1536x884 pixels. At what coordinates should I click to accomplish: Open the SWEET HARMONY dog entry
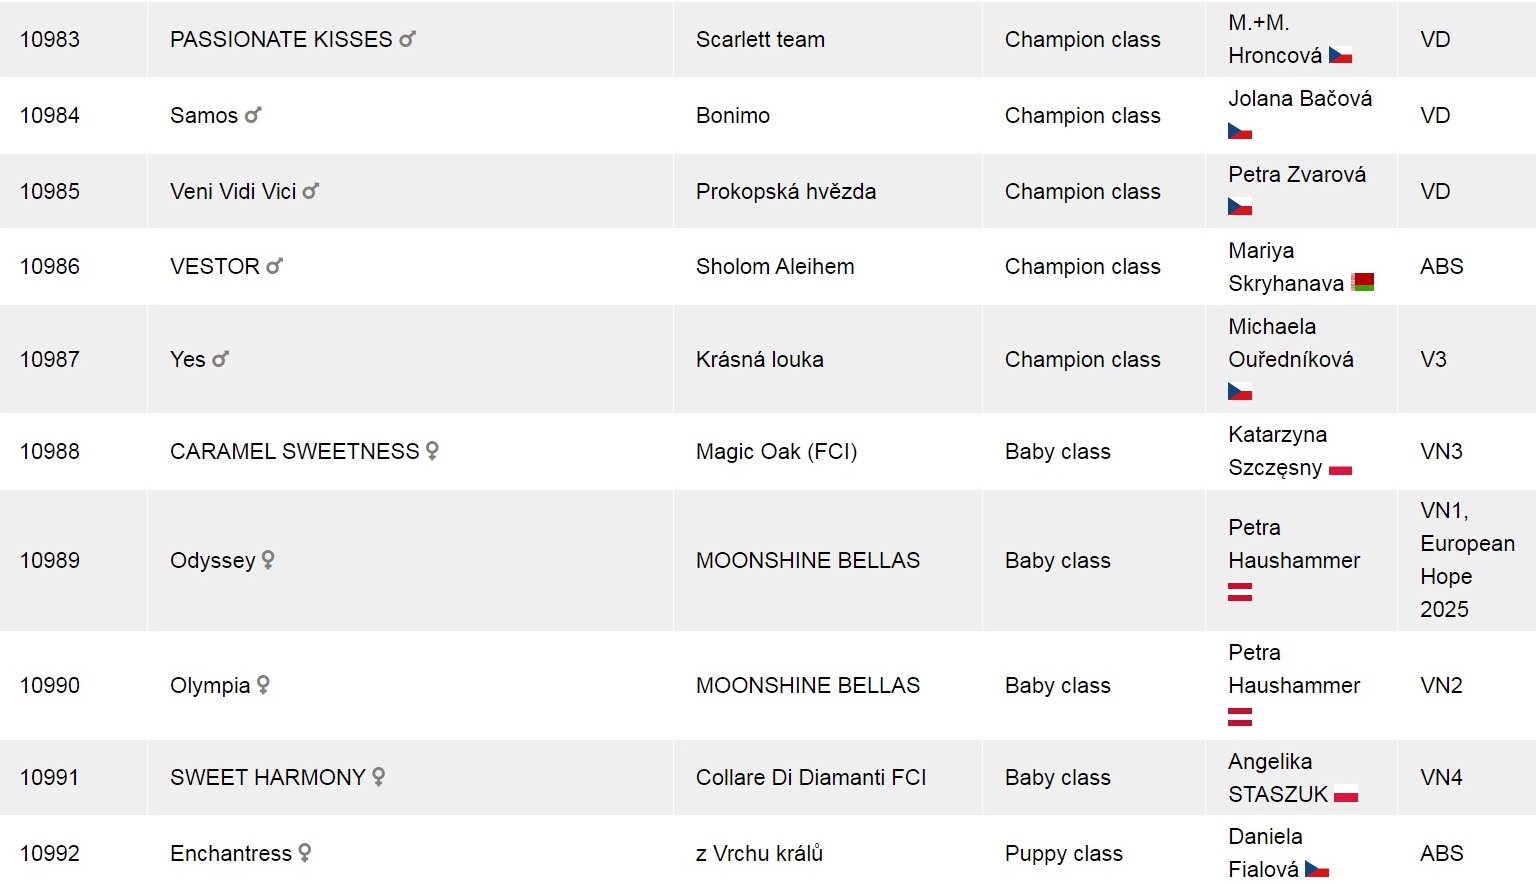coord(267,777)
